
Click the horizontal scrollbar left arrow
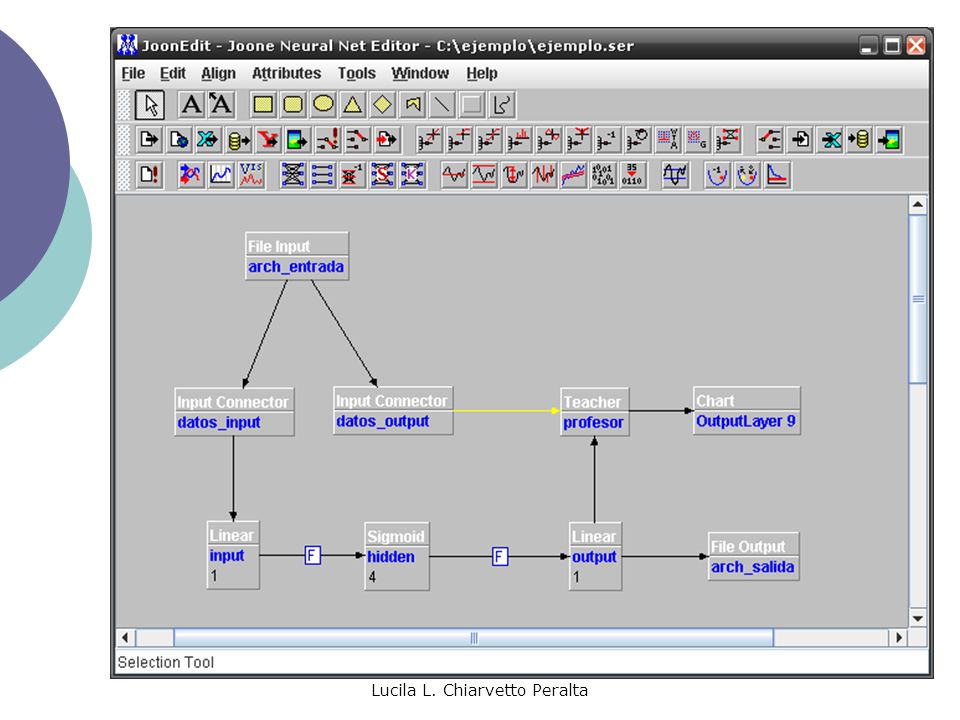126,637
